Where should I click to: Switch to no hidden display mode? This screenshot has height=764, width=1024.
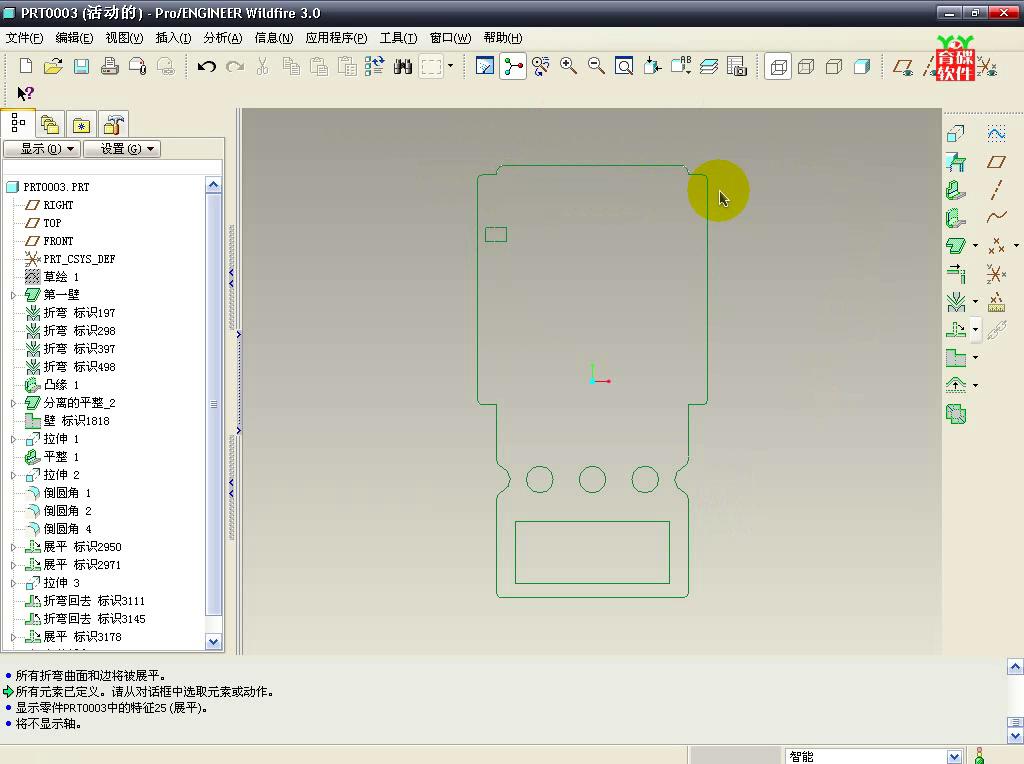(x=833, y=66)
